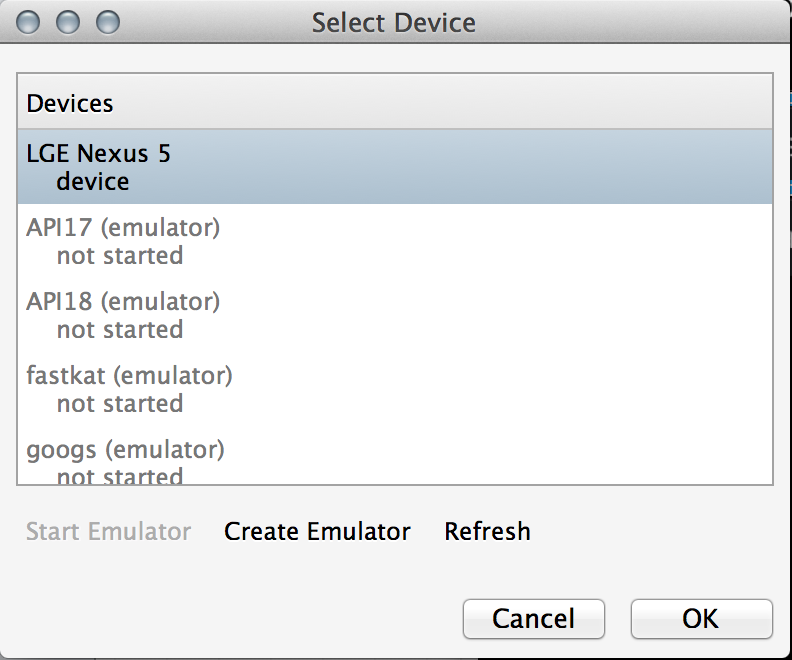Click "not started" status below googs
Viewport: 792px width, 660px height.
pos(120,477)
